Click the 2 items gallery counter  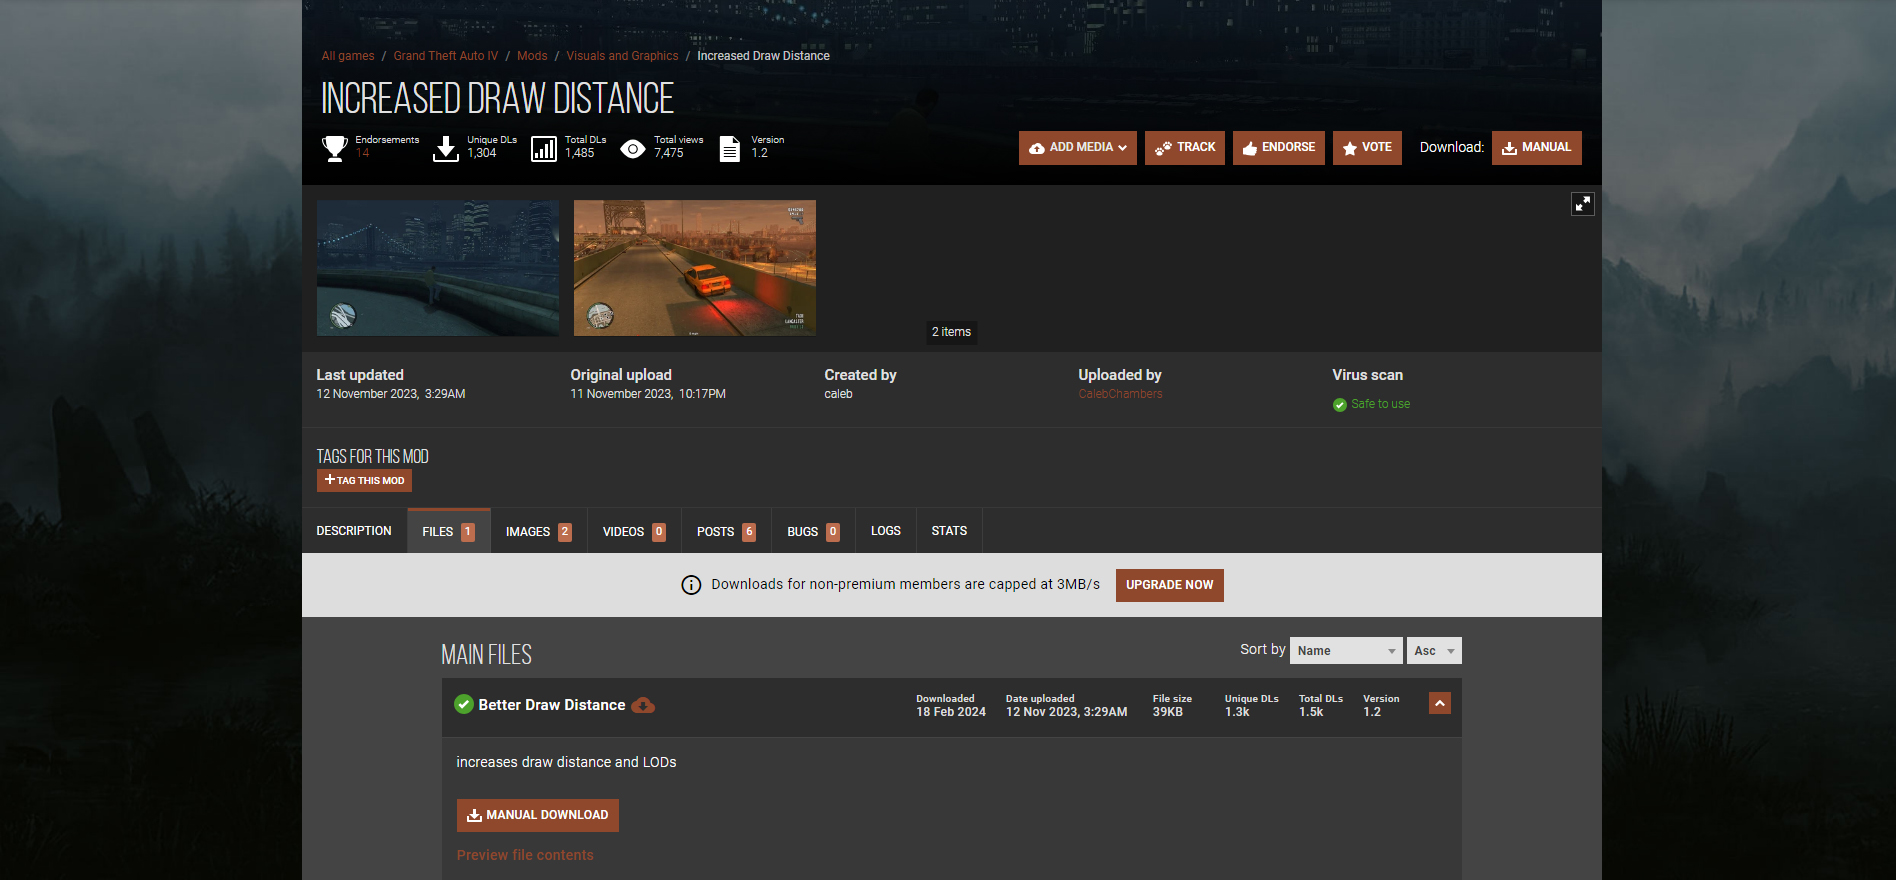[x=951, y=332]
